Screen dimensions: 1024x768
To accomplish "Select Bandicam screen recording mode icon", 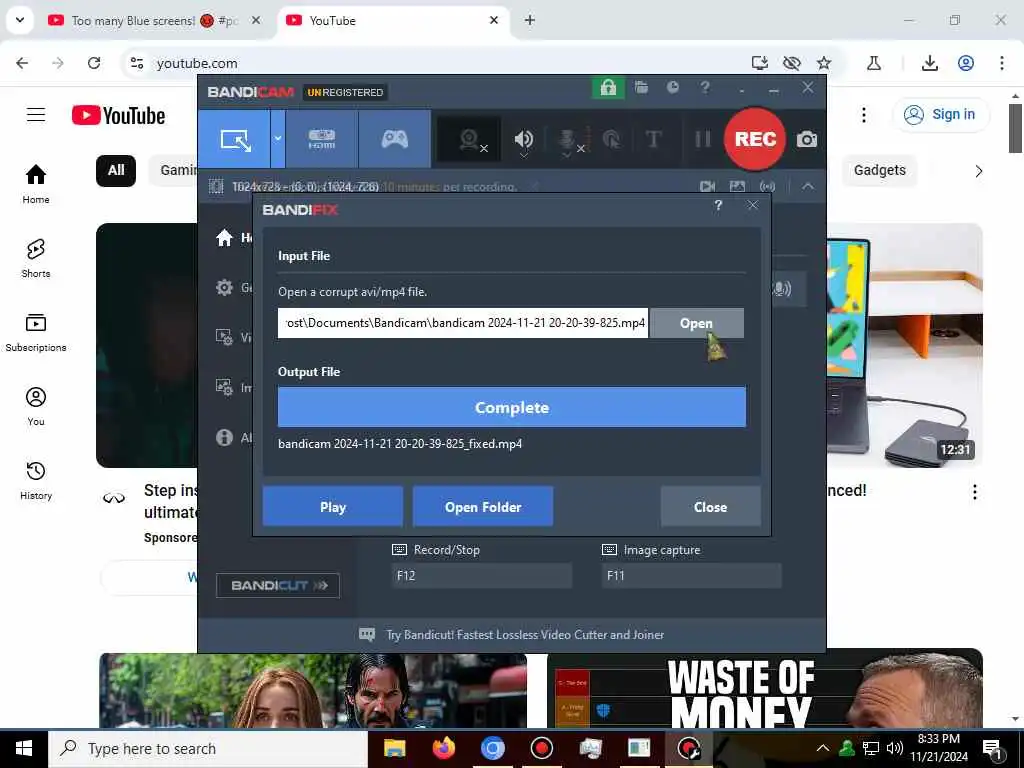I will [x=235, y=139].
